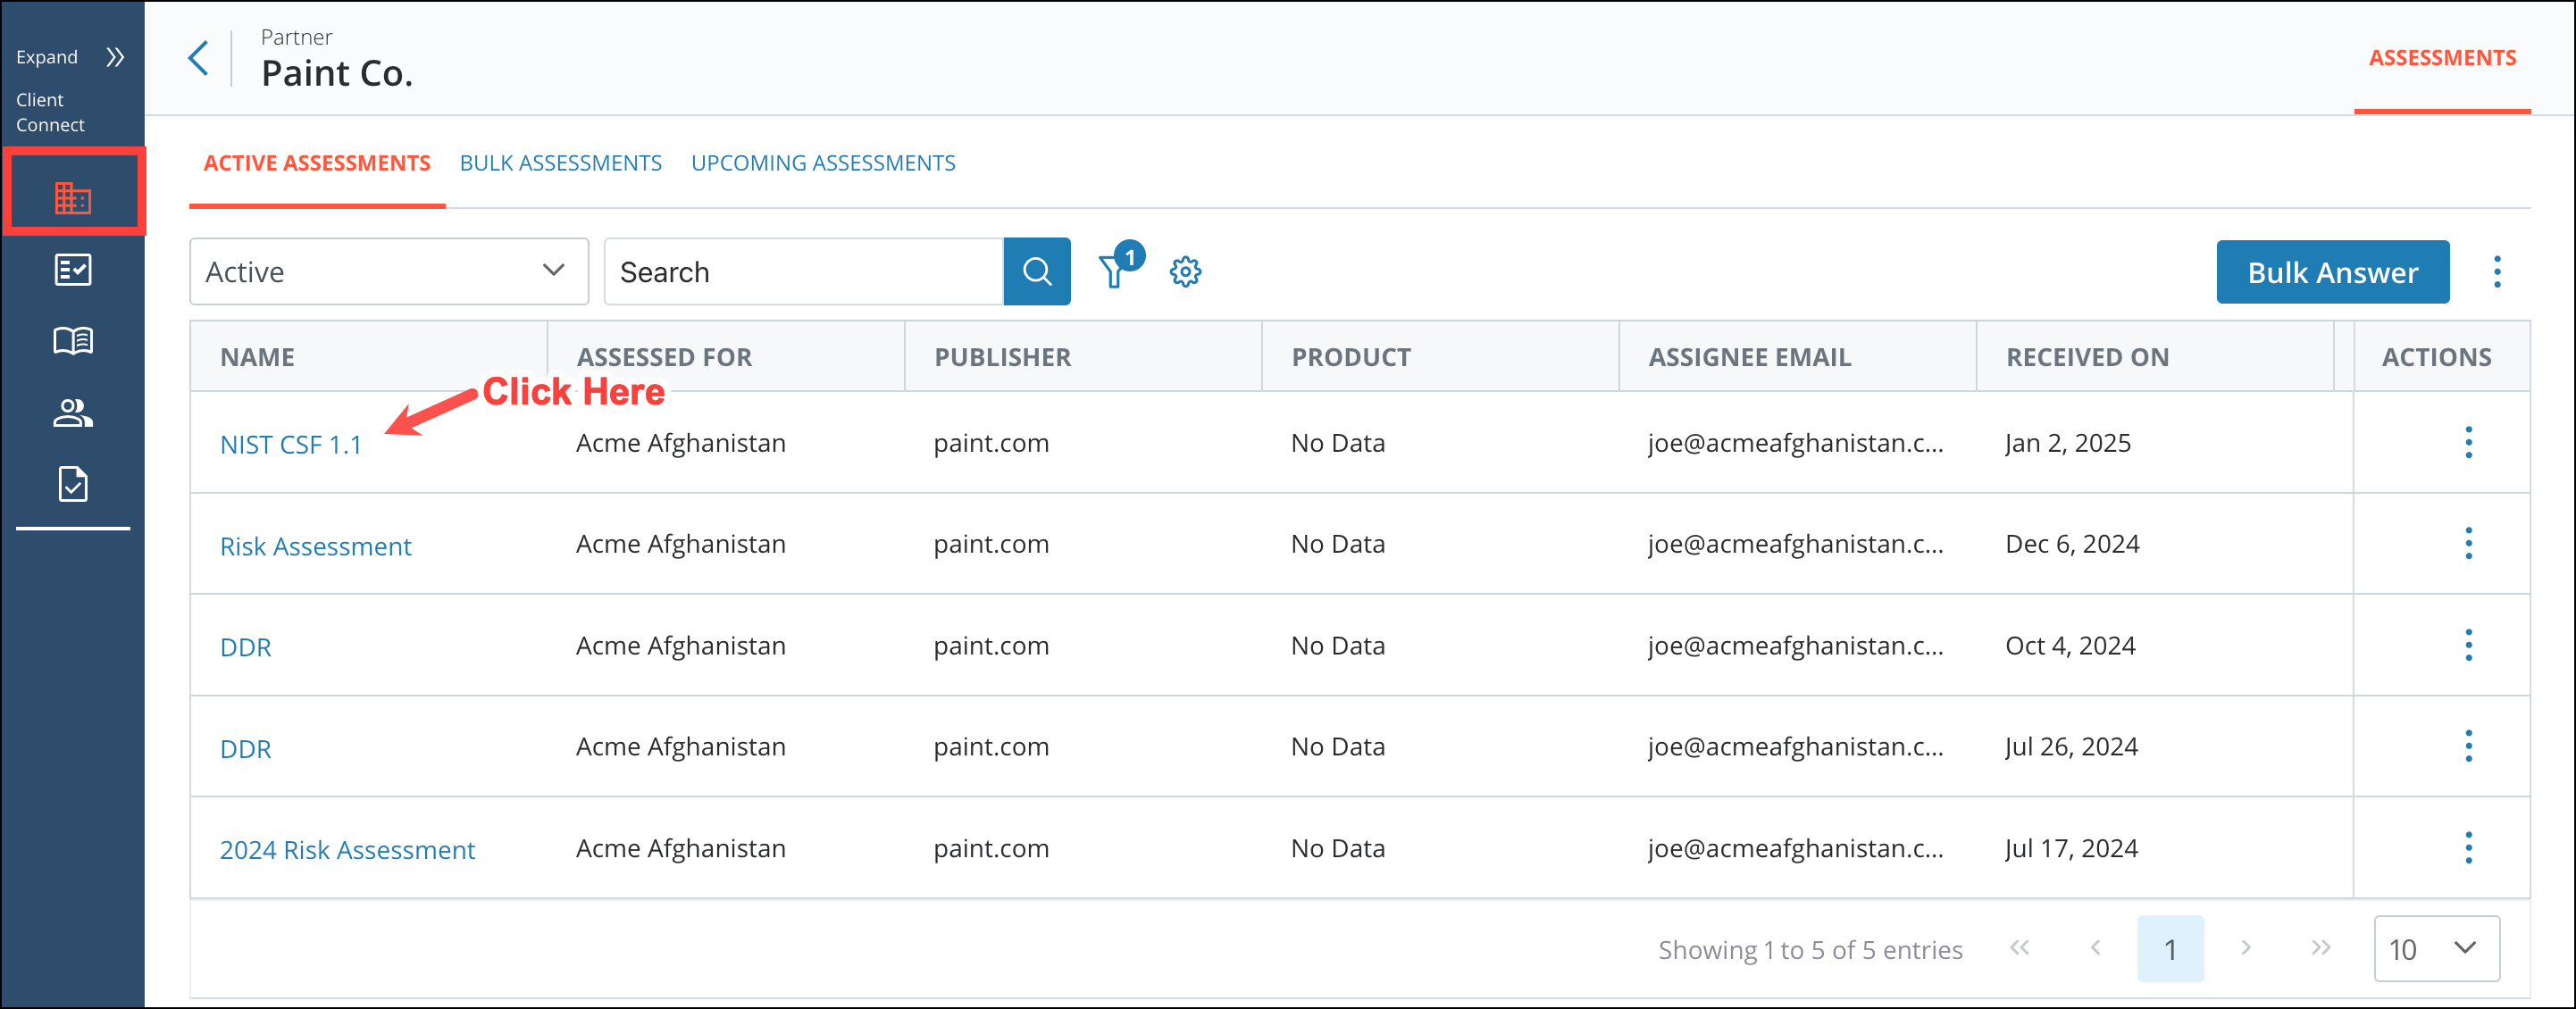Open the DDR link received Oct 4, 2024
2576x1009 pixels.
pyautogui.click(x=245, y=647)
